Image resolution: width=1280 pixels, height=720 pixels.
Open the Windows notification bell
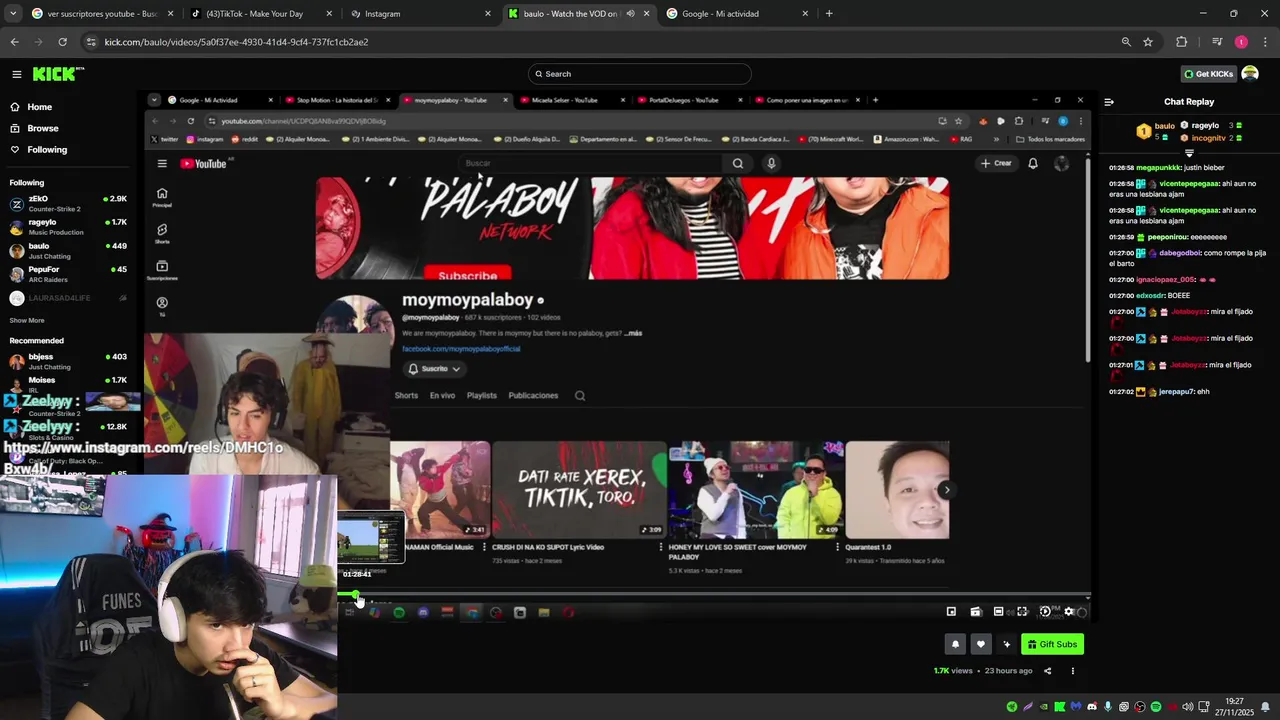pyautogui.click(x=1265, y=707)
